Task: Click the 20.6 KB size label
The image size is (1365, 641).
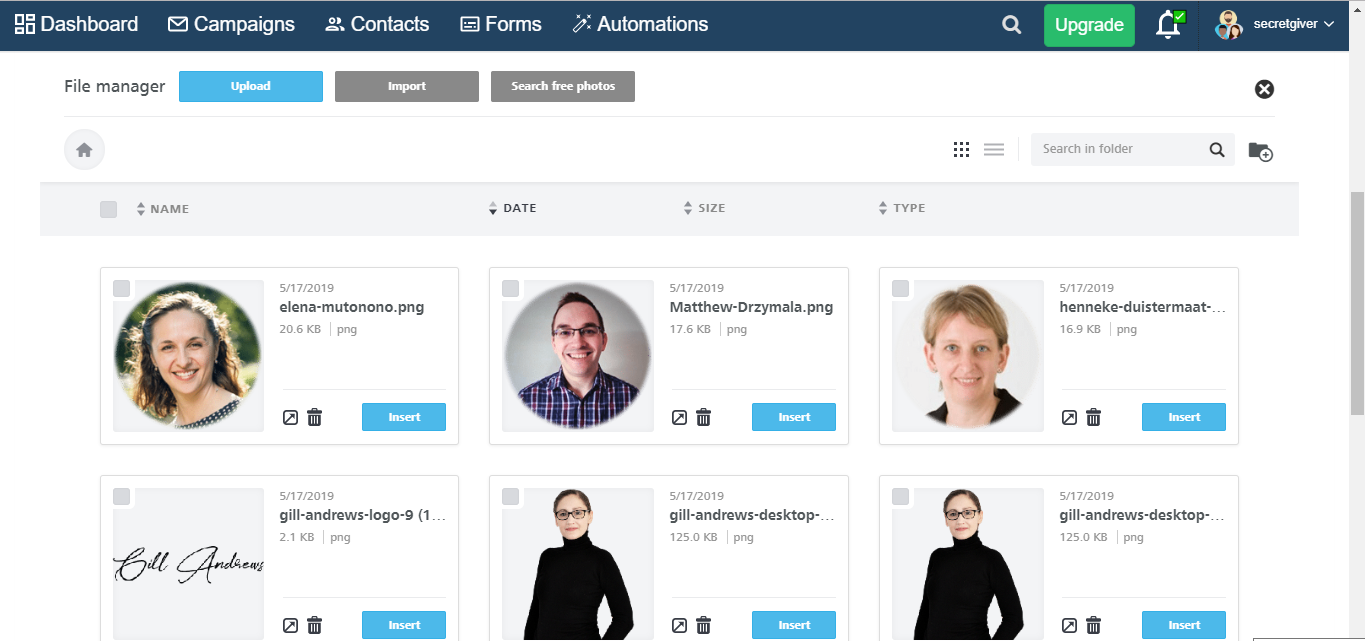Action: 300,329
